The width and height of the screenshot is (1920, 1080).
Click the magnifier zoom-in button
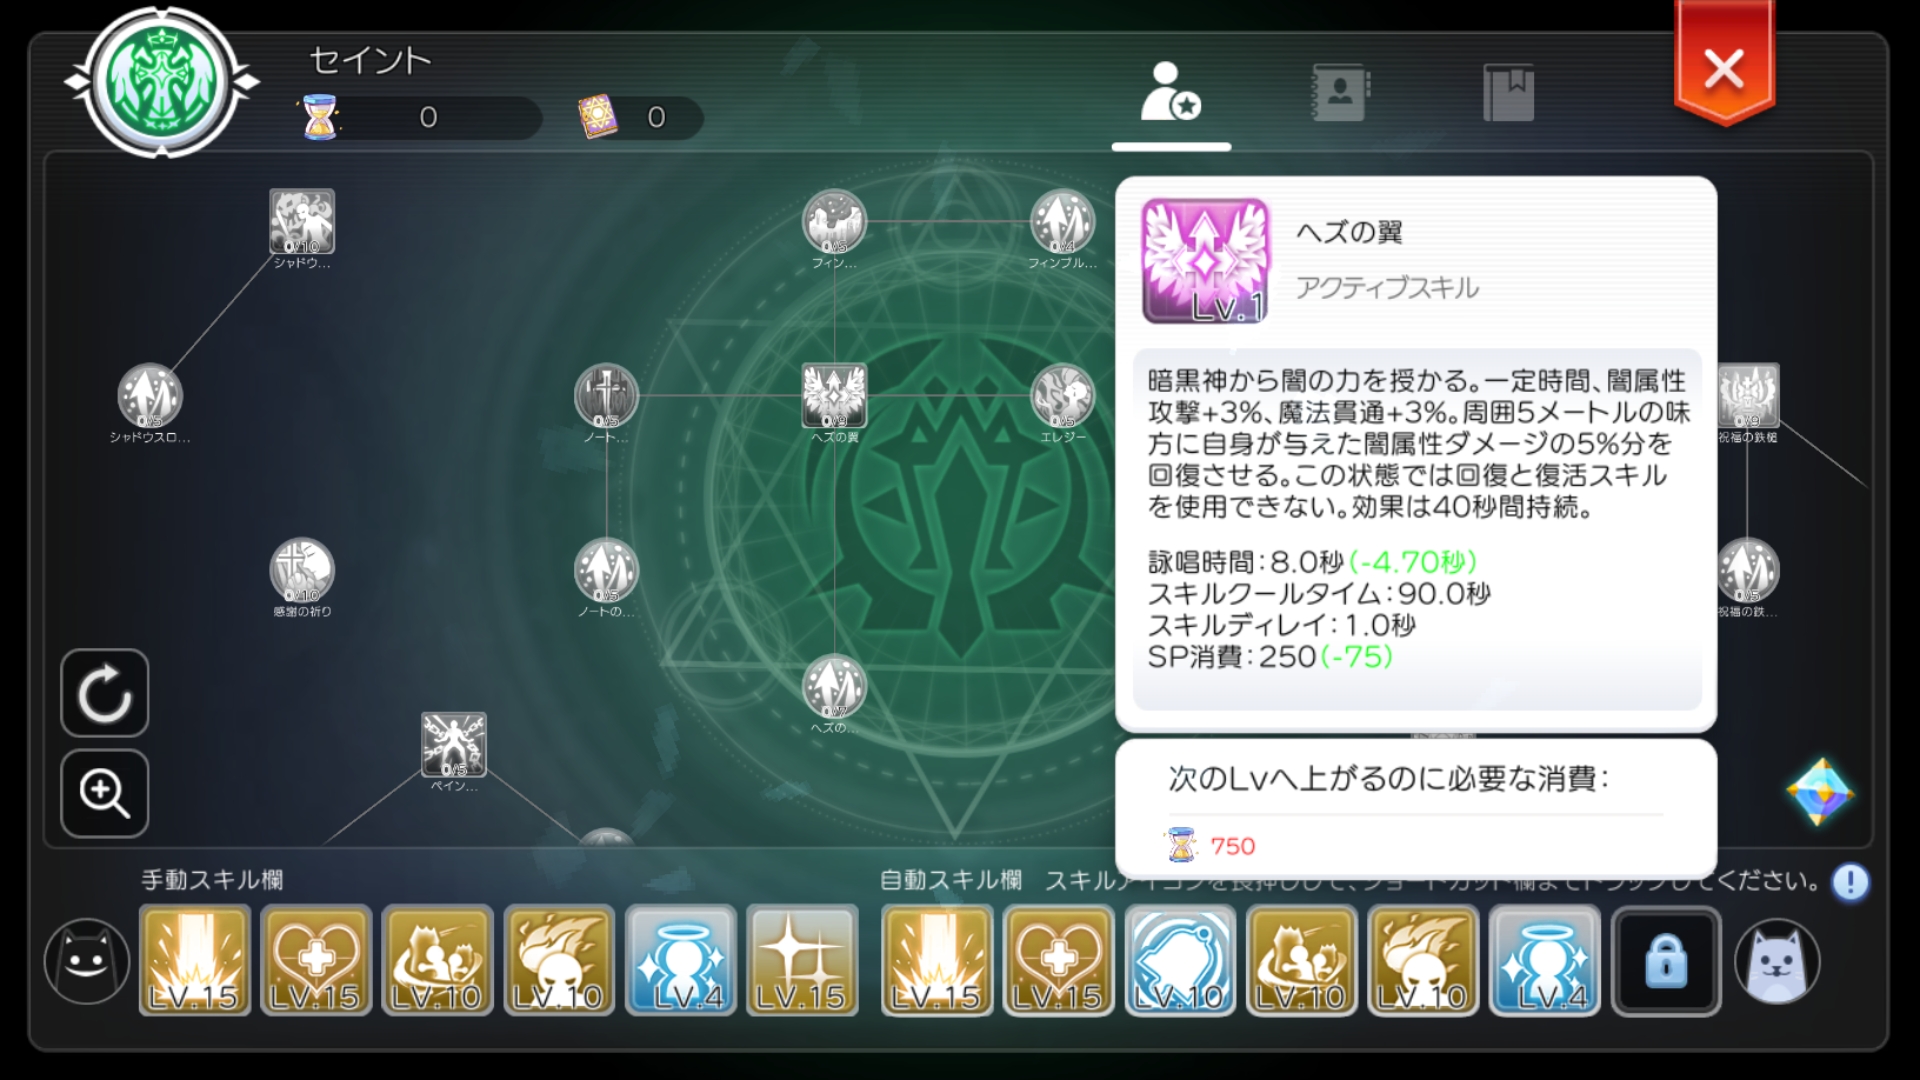105,793
